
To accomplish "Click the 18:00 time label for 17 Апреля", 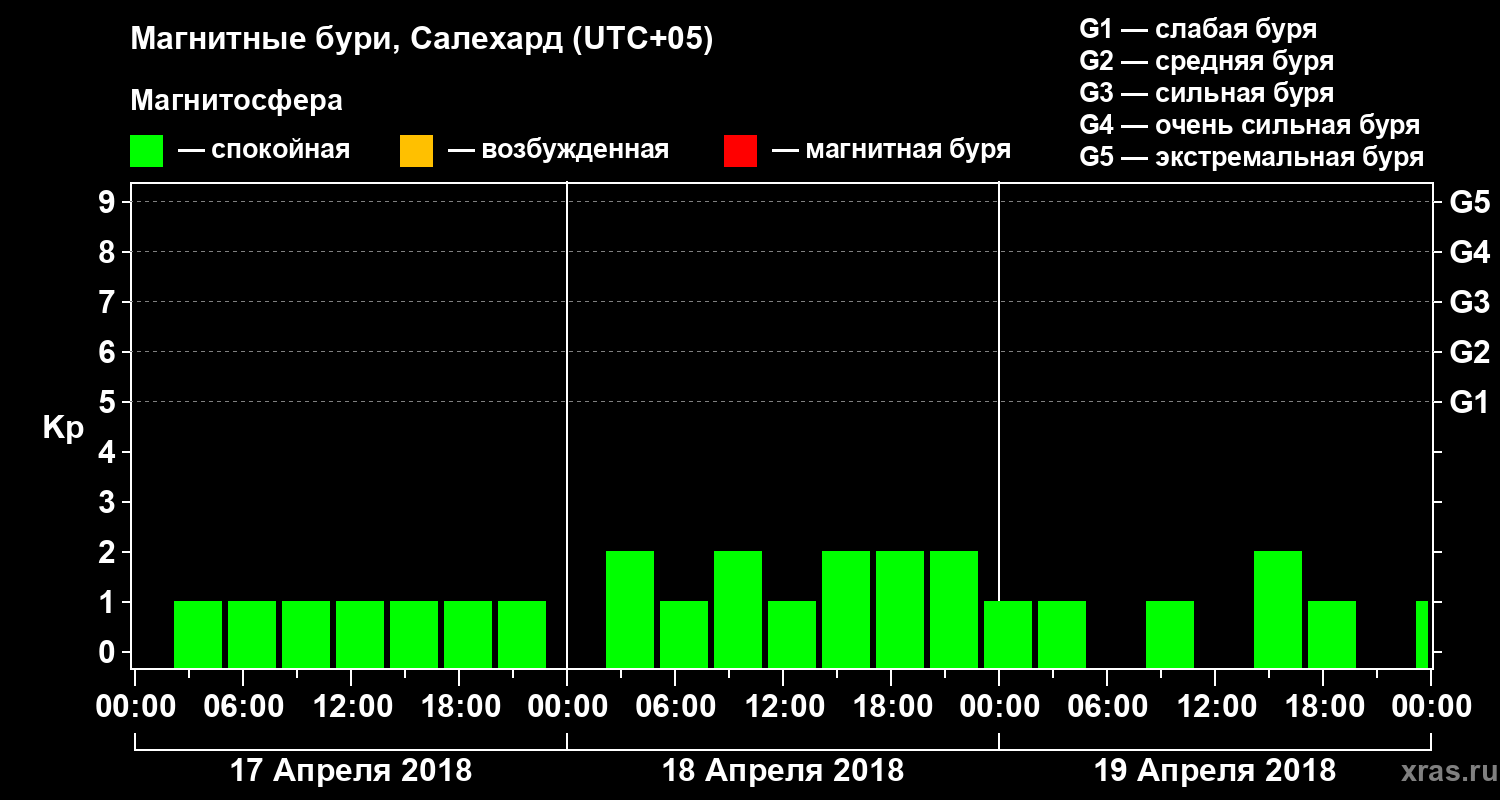I will (459, 707).
